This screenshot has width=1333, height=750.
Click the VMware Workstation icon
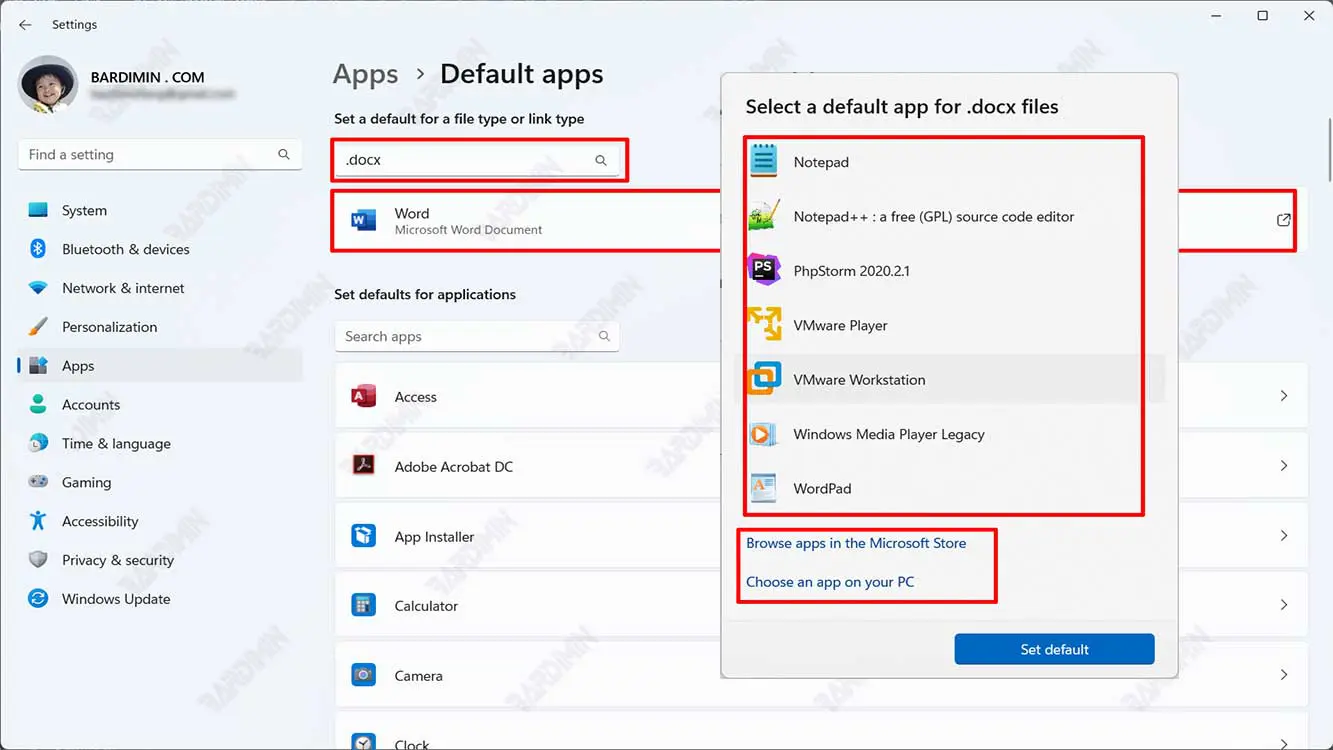click(764, 379)
